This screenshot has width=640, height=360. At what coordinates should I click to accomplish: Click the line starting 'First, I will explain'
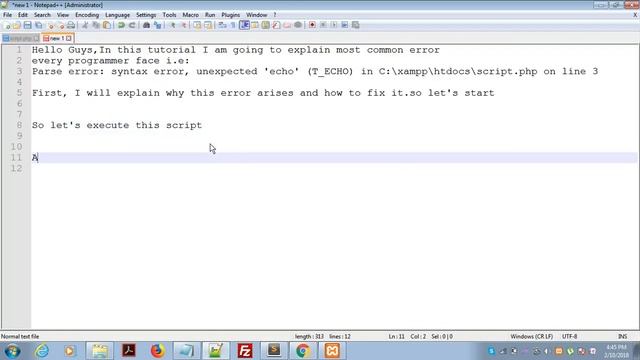(263, 93)
